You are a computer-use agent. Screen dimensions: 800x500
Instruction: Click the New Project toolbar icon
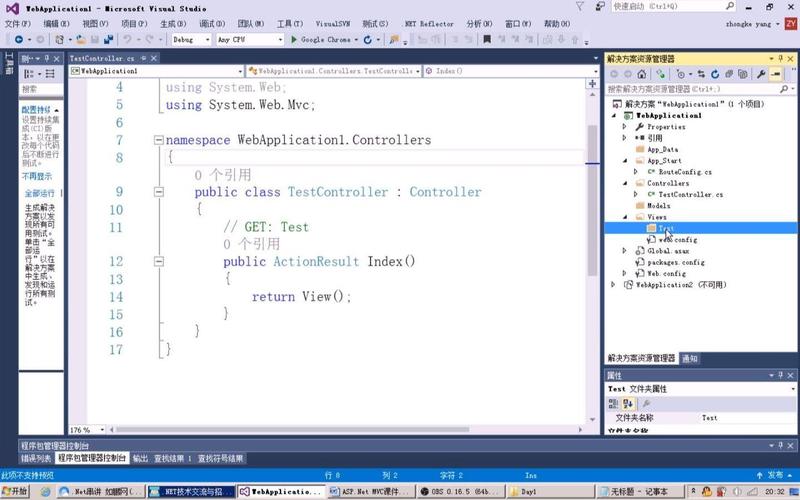(60, 39)
